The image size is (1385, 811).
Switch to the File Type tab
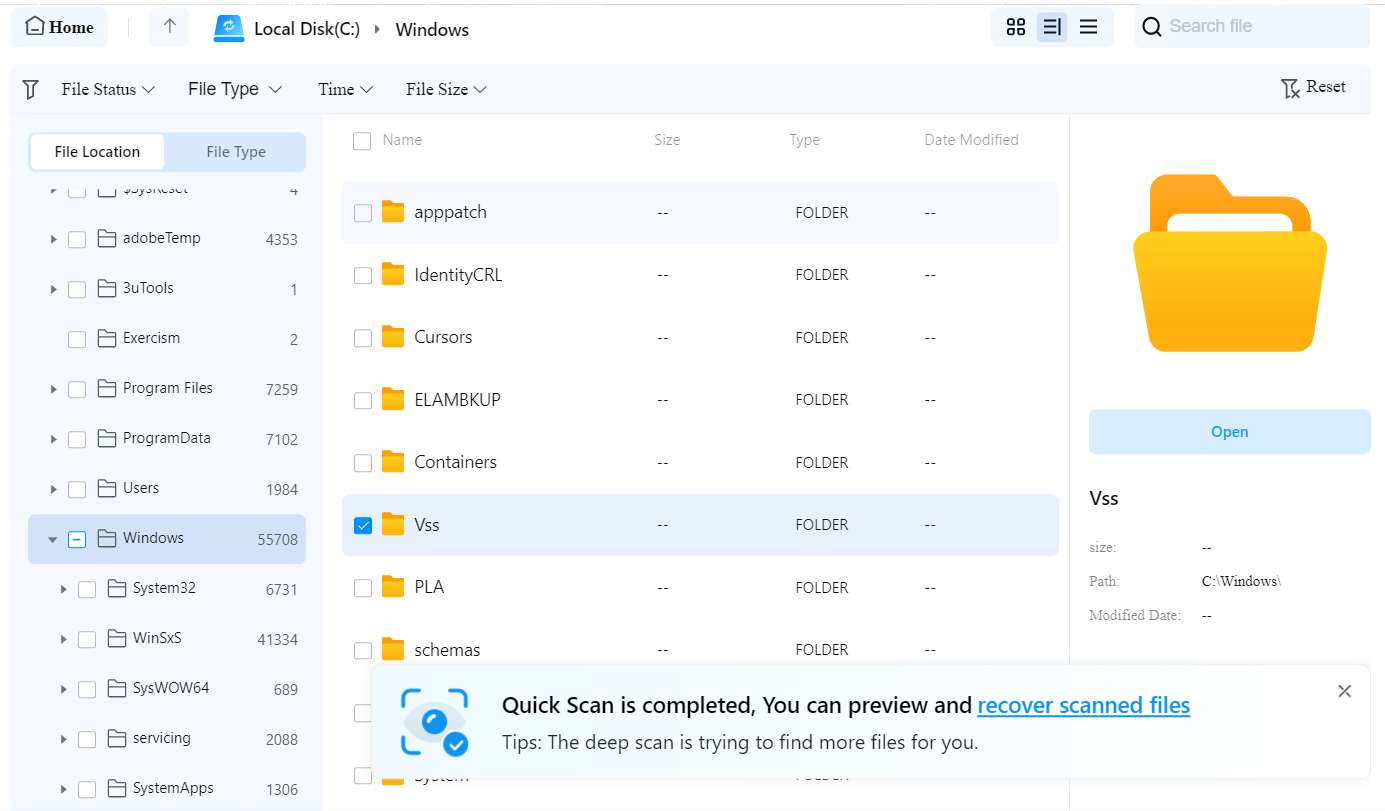[235, 151]
